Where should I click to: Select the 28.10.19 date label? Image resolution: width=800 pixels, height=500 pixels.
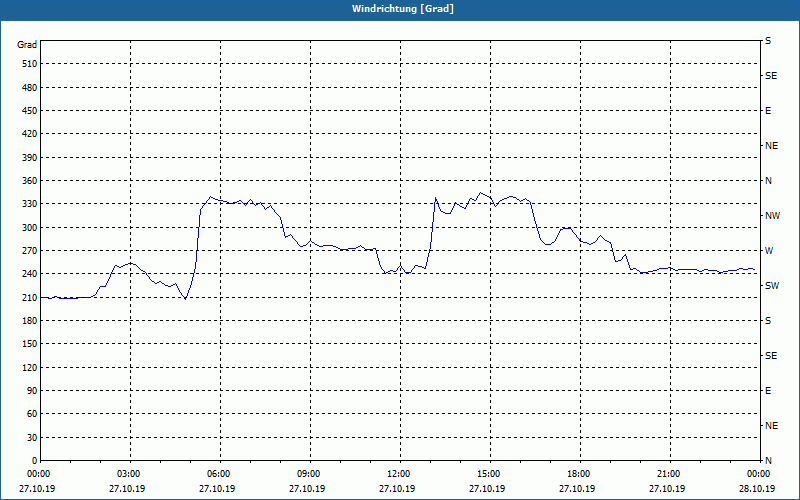758,489
